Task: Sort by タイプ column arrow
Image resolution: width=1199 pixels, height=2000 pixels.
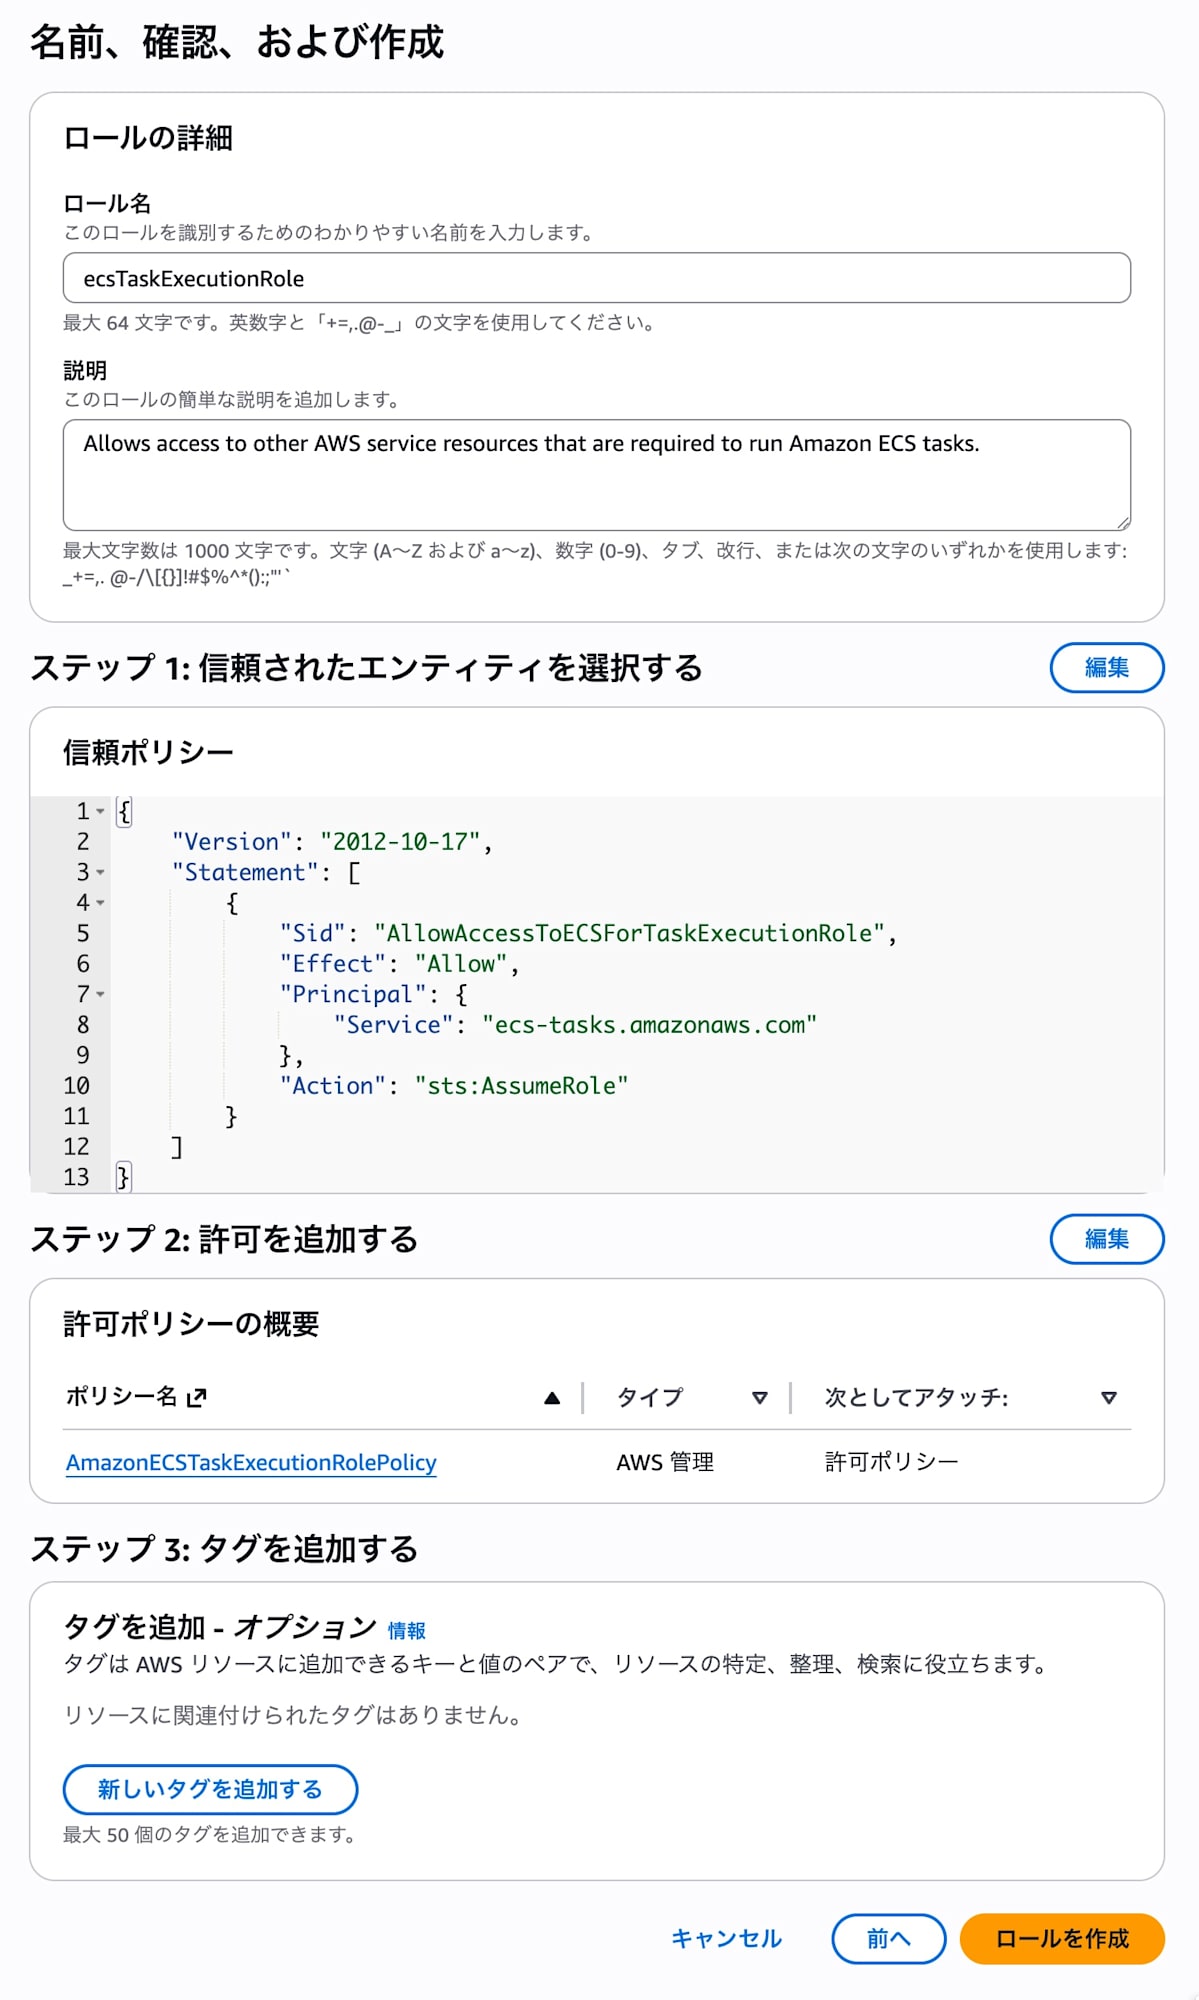Action: coord(760,1398)
